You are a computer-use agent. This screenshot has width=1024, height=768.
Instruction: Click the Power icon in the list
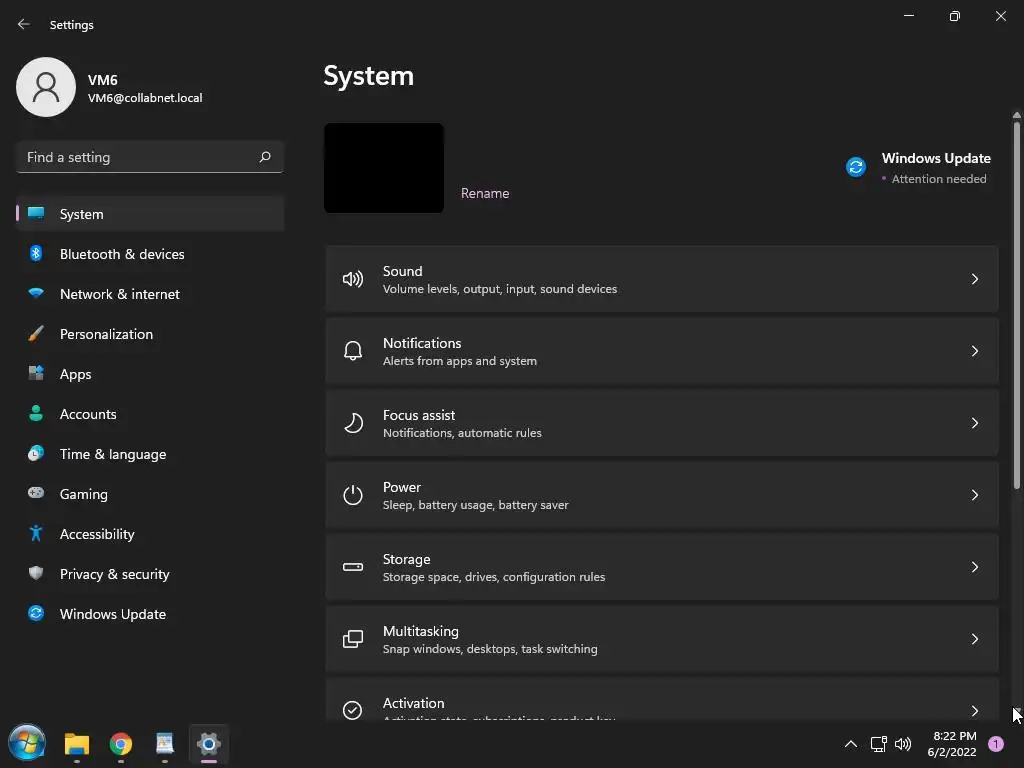click(x=353, y=495)
